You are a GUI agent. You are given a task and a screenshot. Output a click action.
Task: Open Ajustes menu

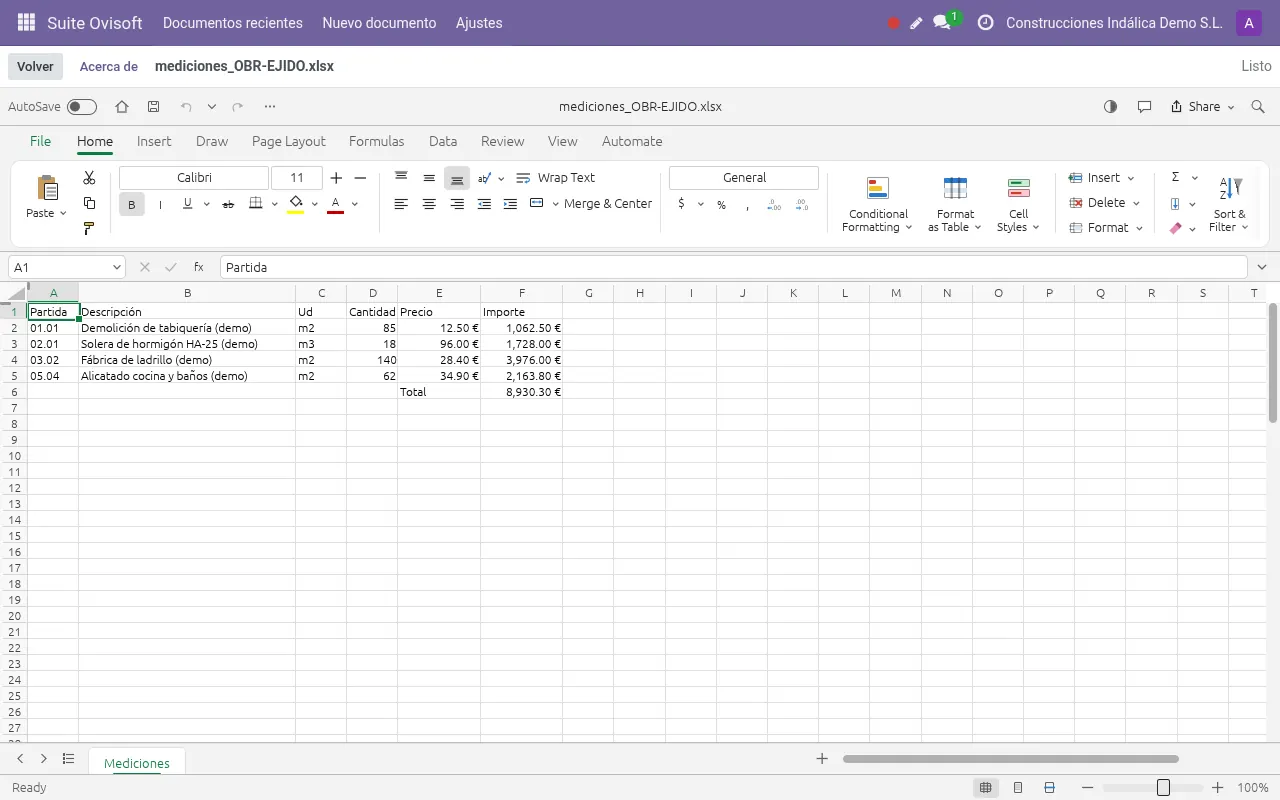click(x=479, y=22)
